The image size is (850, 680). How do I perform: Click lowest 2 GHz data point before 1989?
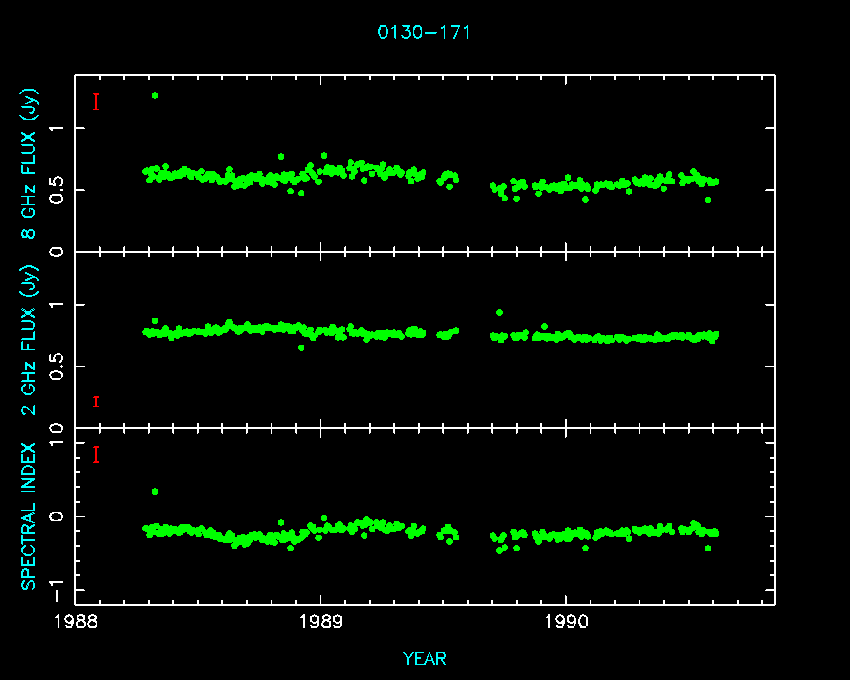[301, 347]
